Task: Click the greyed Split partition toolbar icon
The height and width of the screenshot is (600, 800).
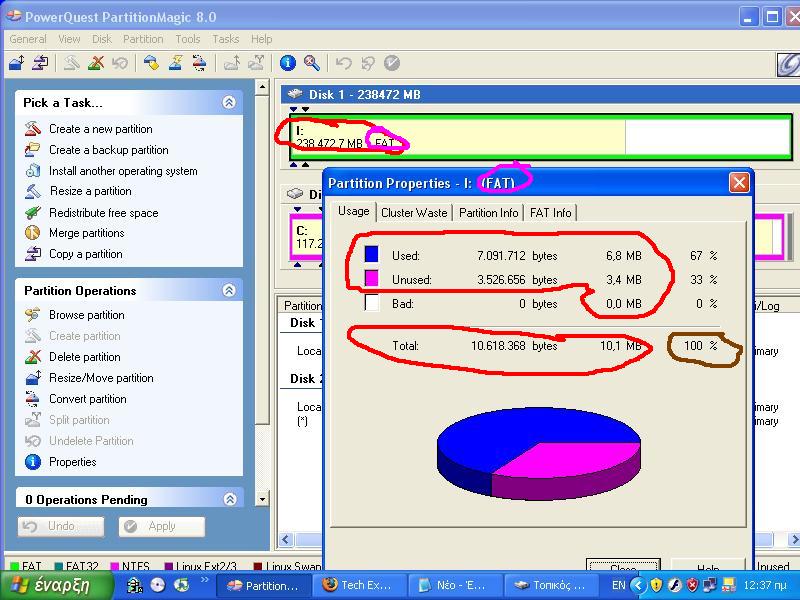Action: (256, 63)
